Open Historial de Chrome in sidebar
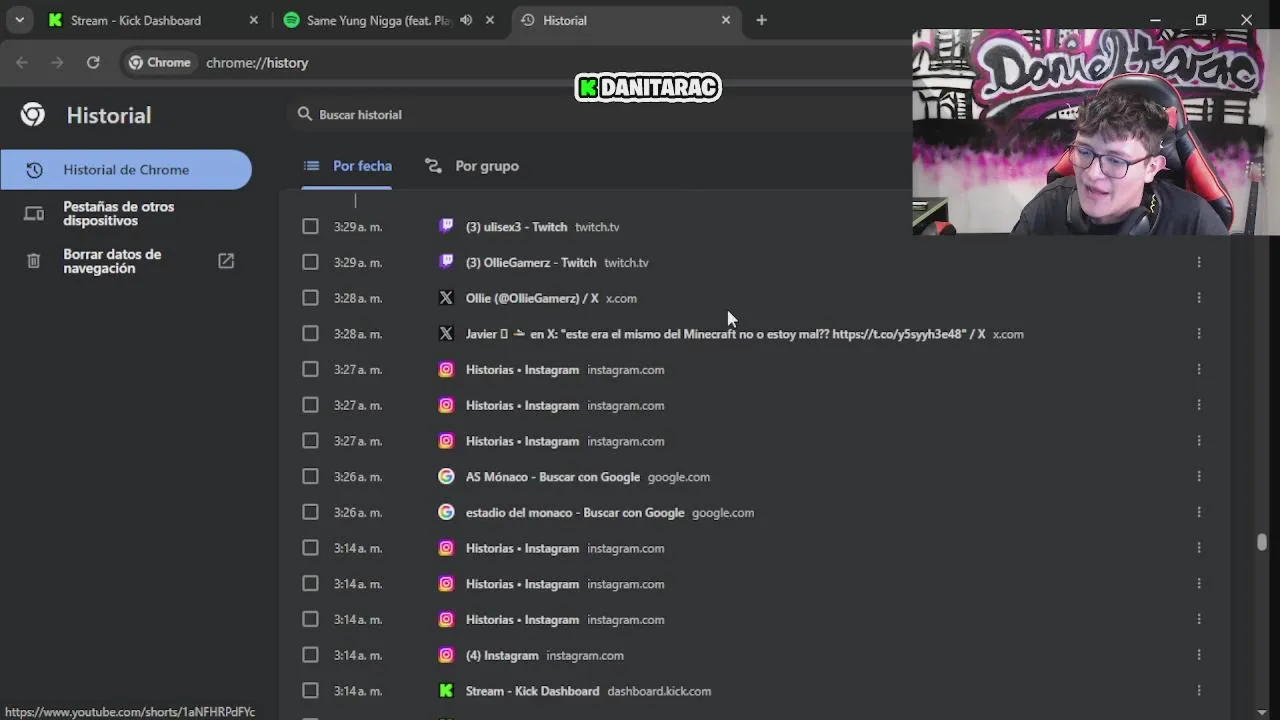1280x720 pixels. pos(126,170)
